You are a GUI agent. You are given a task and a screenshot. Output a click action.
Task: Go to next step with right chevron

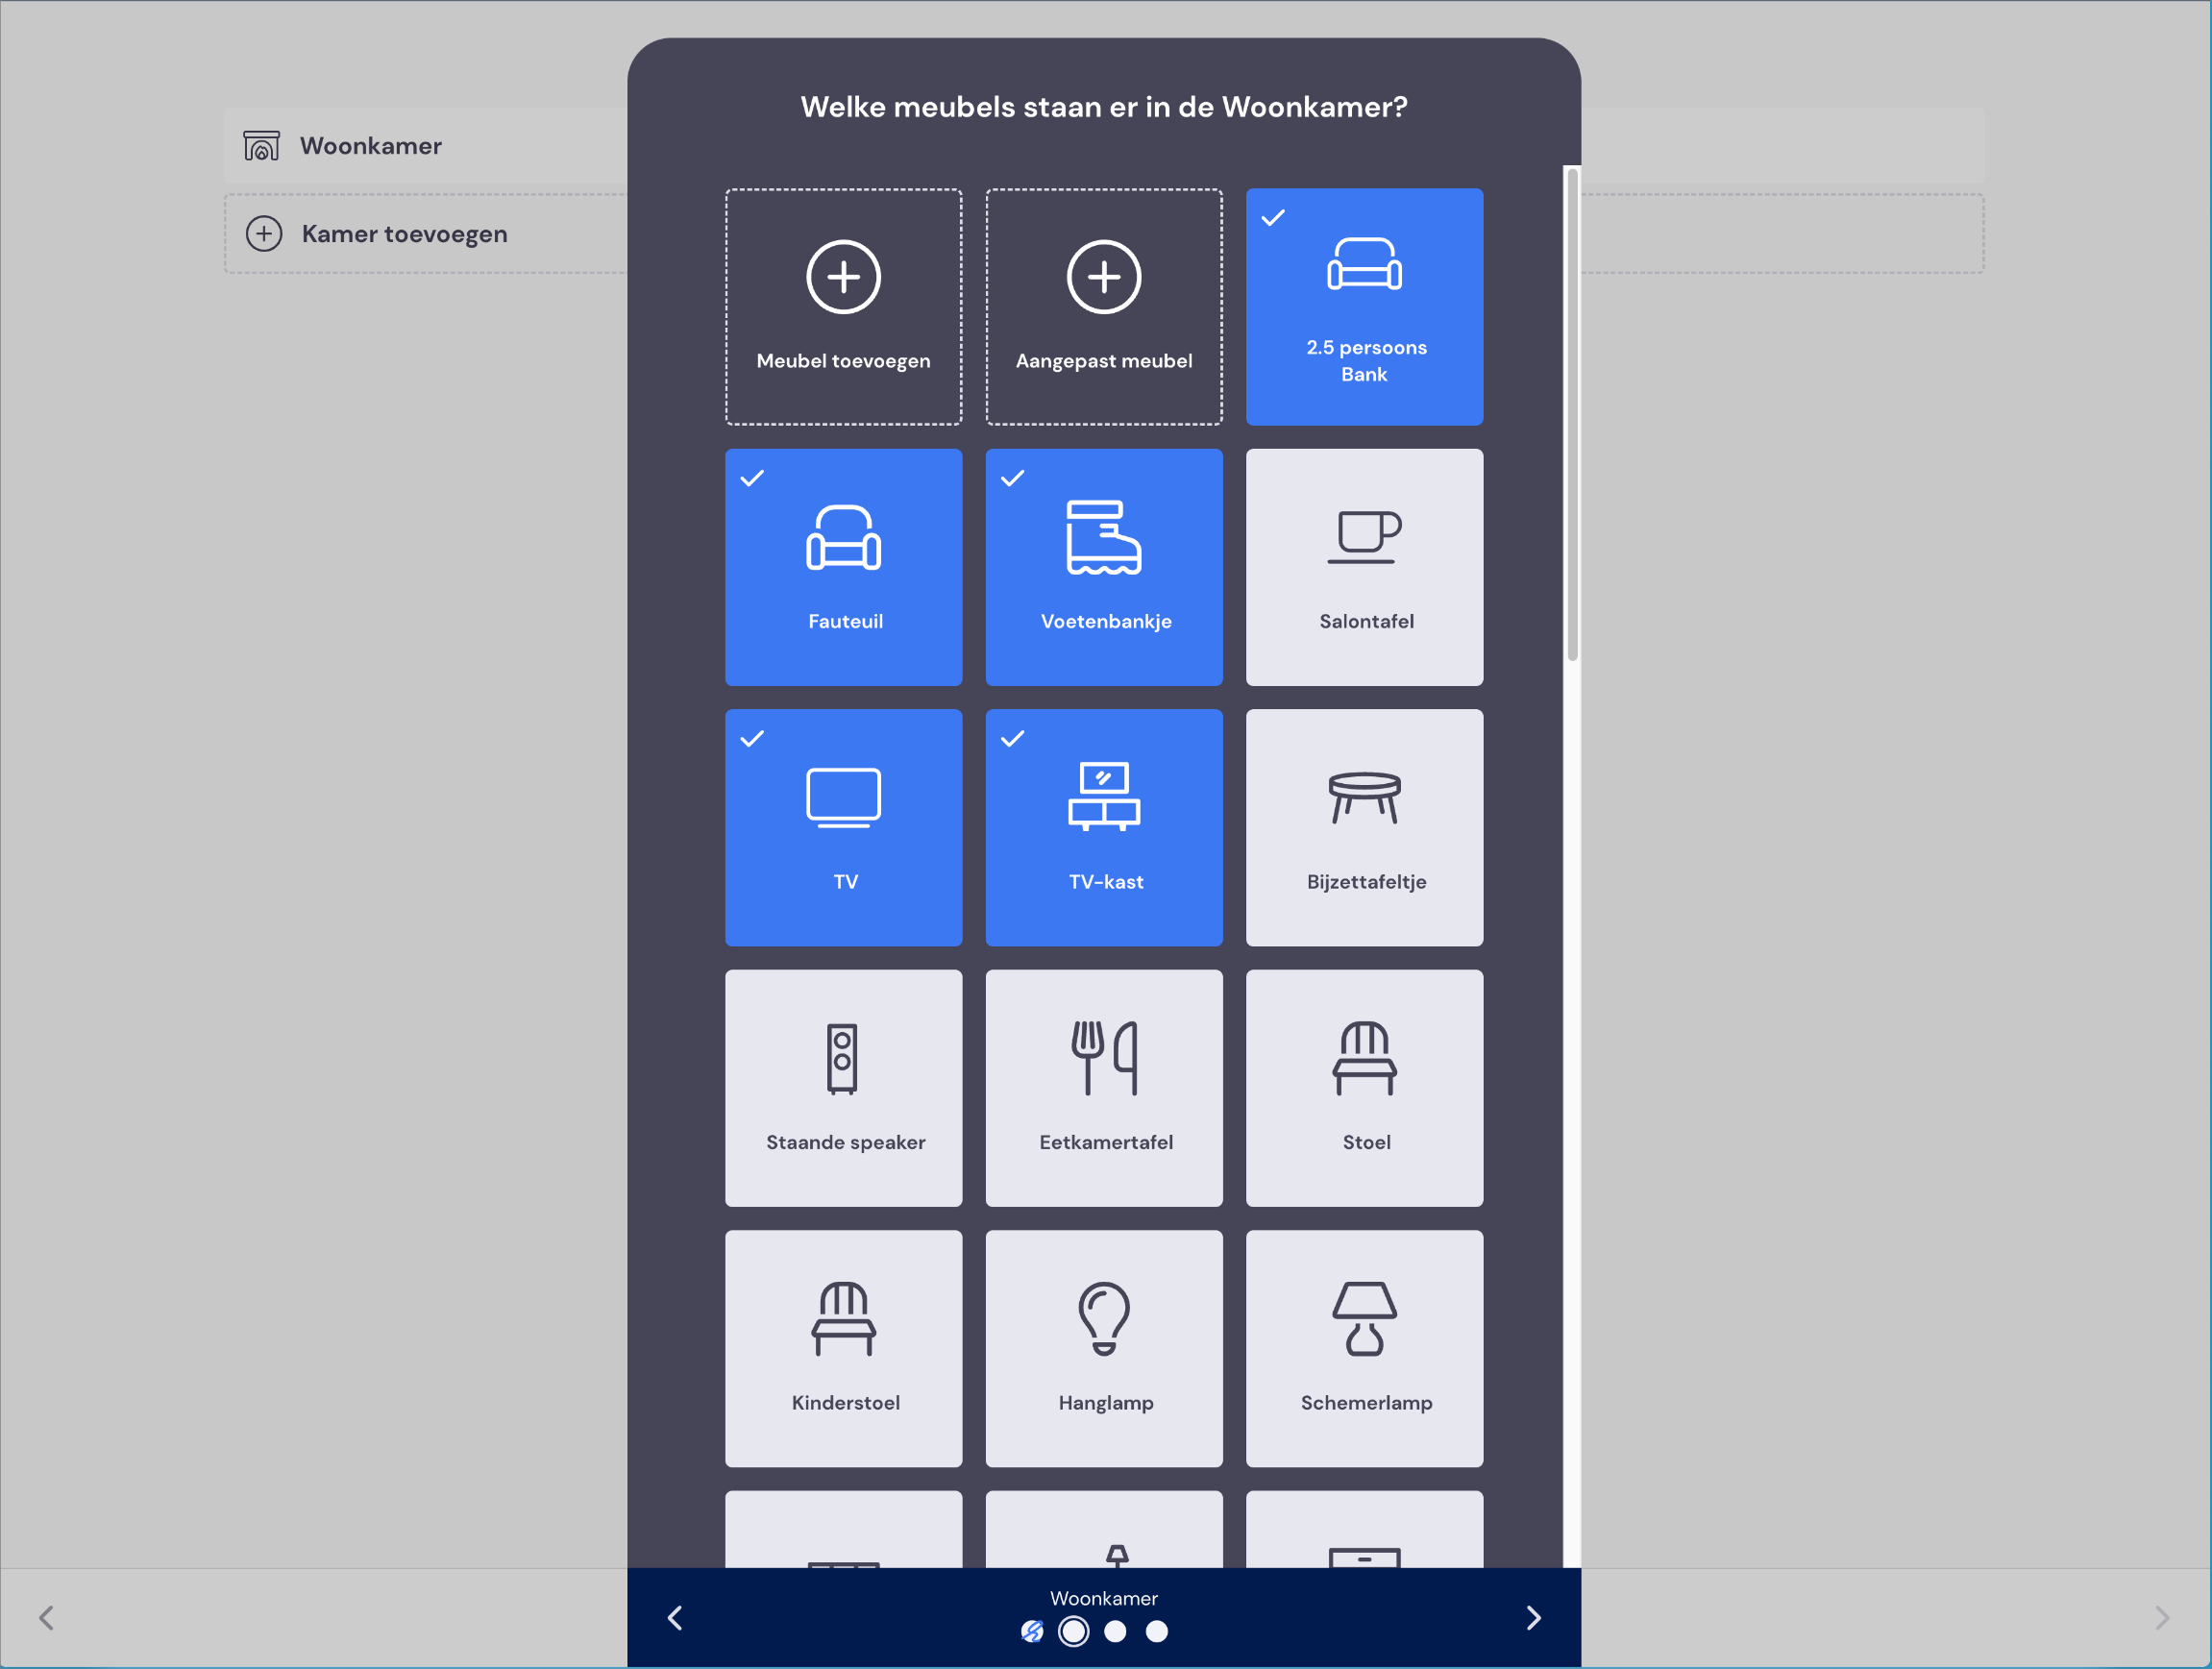tap(1533, 1618)
